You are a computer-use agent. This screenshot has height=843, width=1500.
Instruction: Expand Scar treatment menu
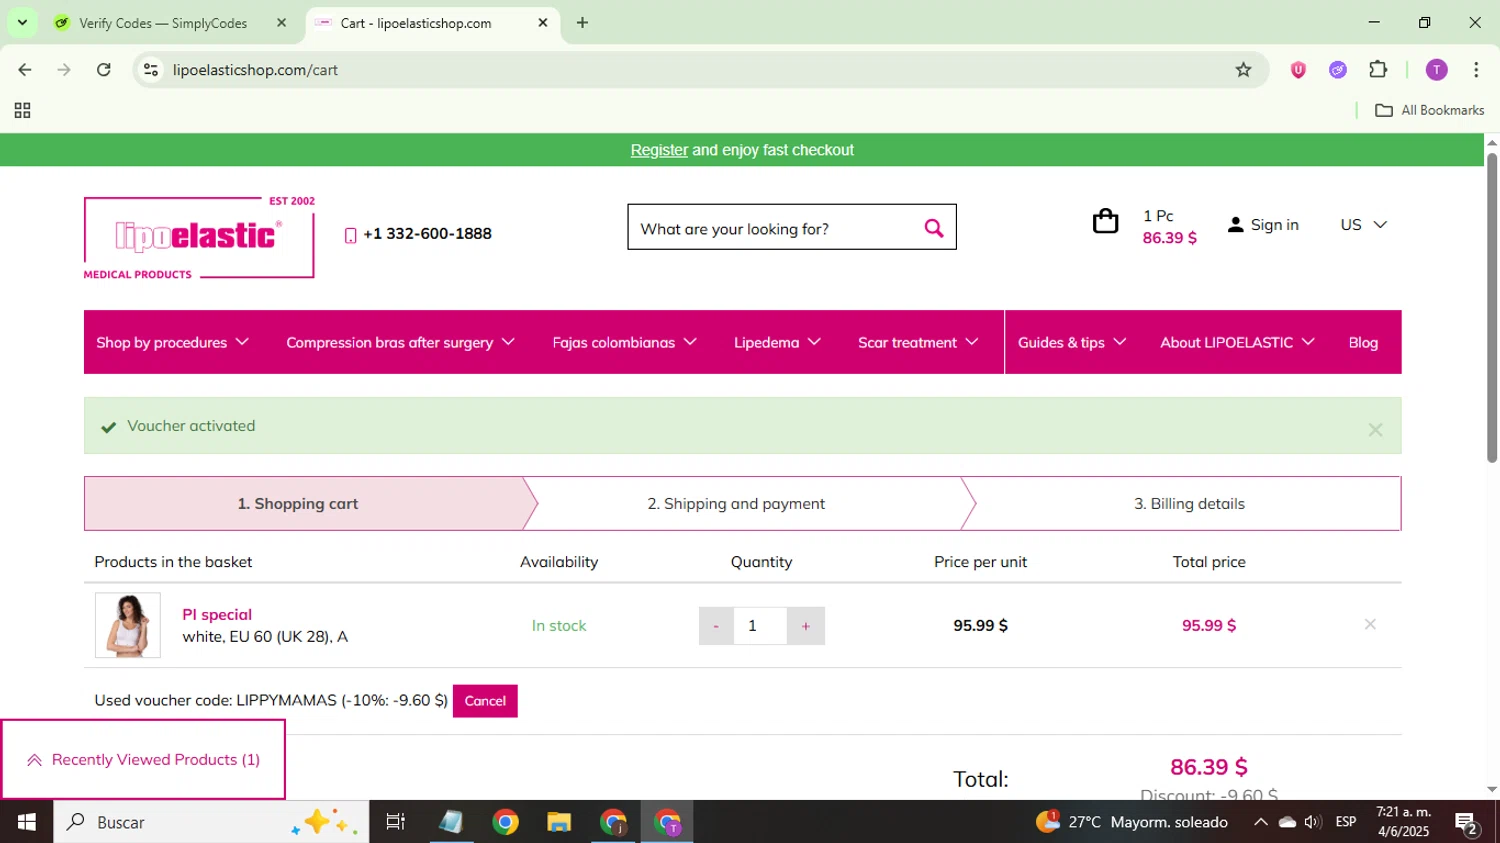pyautogui.click(x=918, y=342)
